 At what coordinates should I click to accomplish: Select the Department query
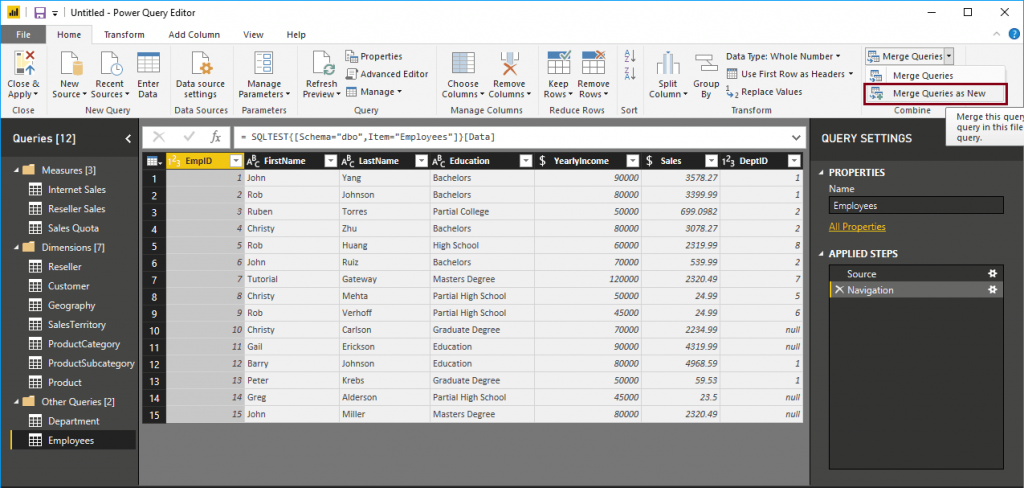pyautogui.click(x=71, y=421)
